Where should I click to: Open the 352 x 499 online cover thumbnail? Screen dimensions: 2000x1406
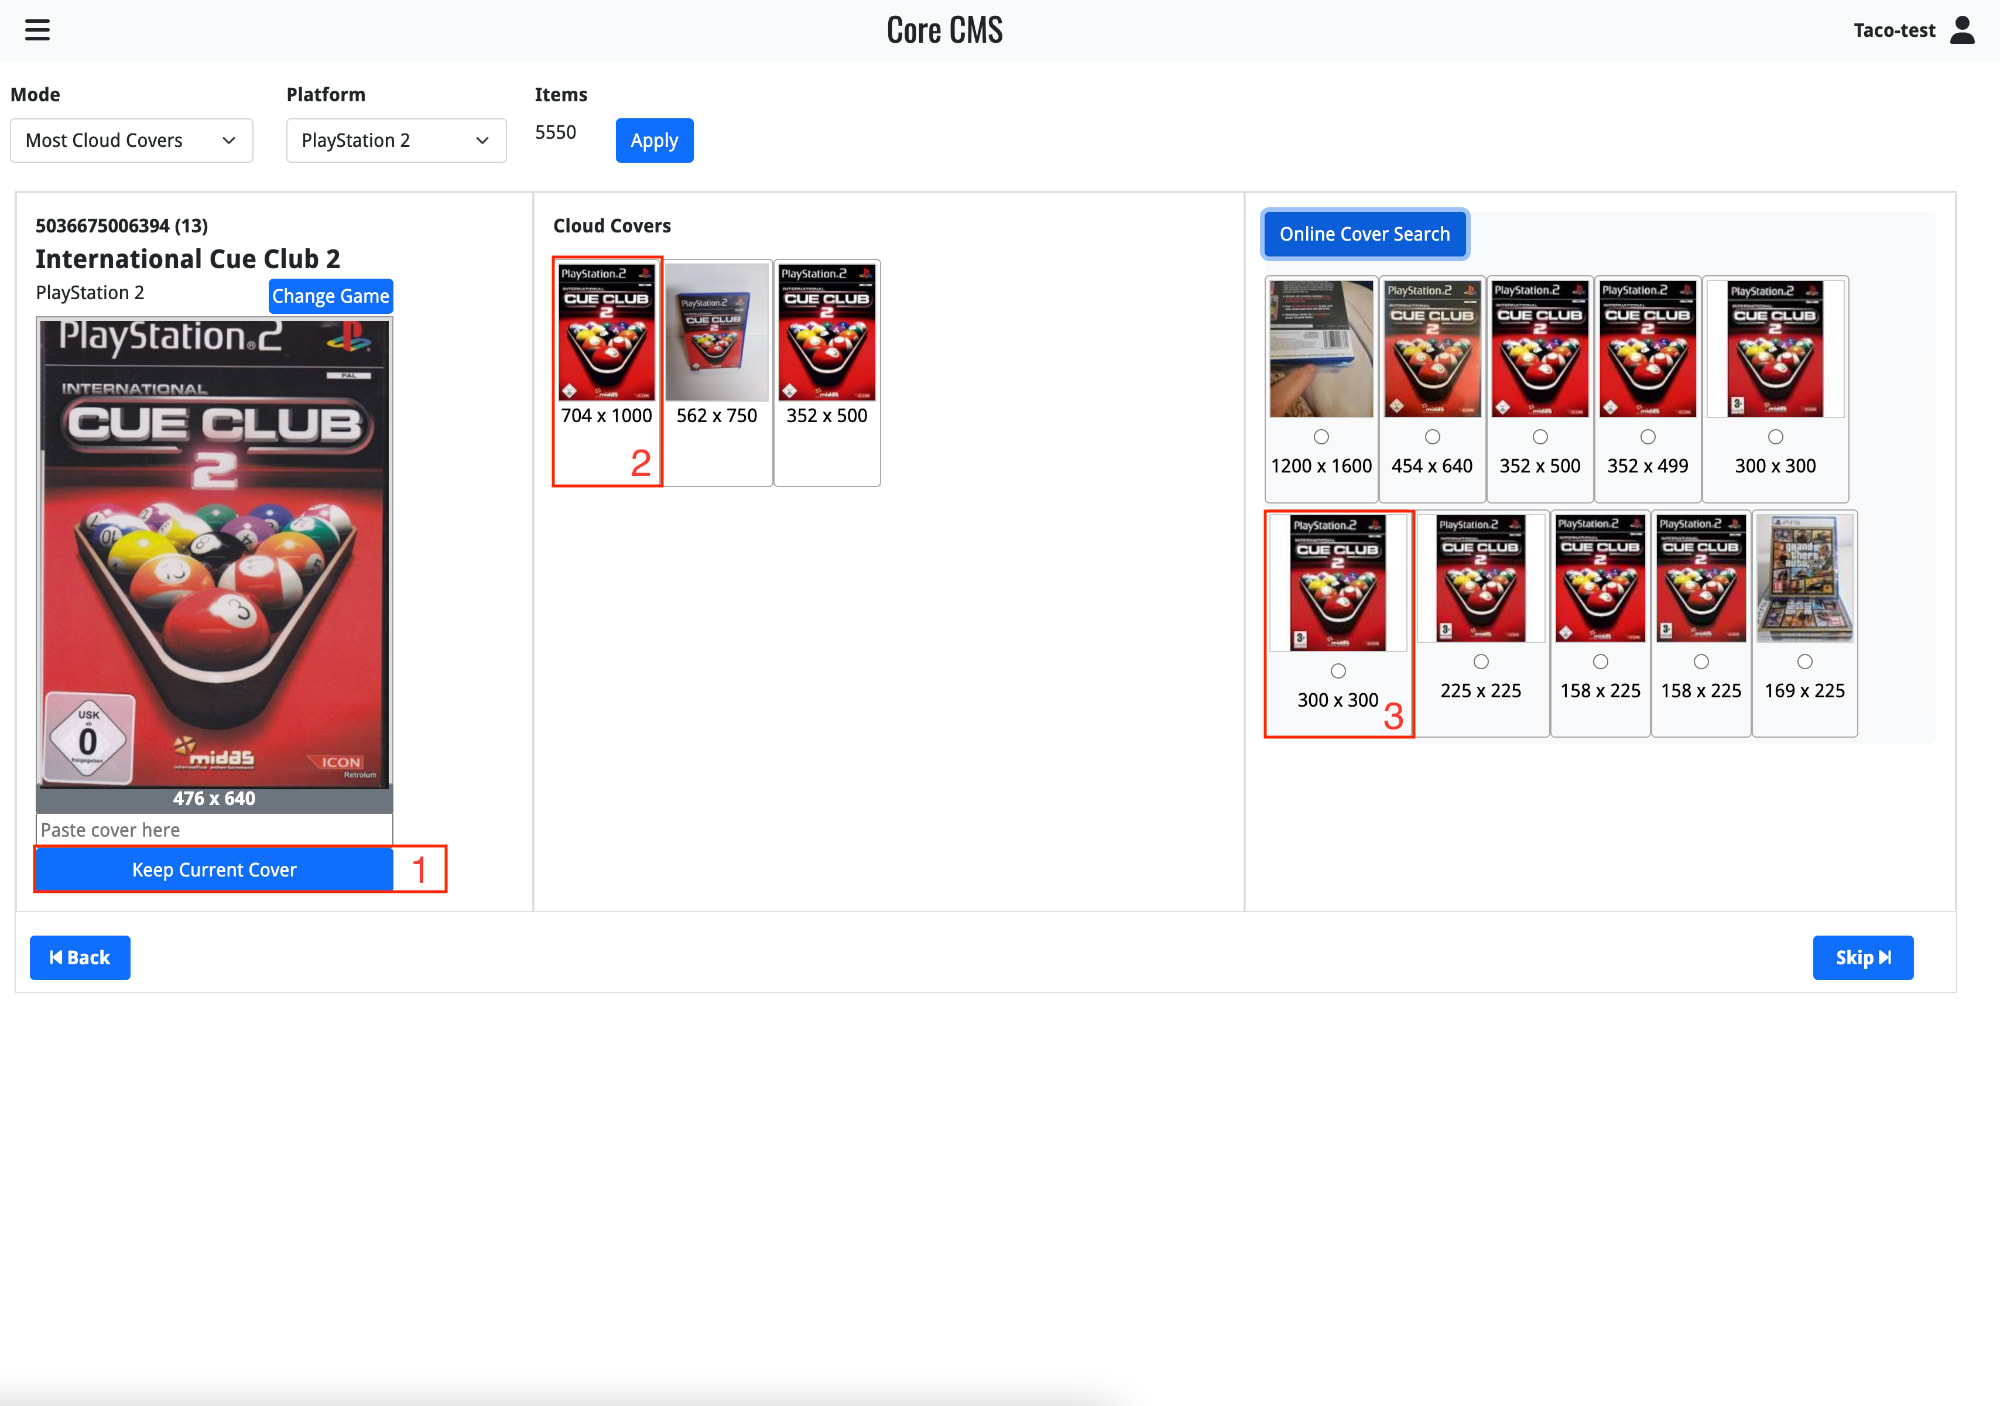click(1648, 349)
